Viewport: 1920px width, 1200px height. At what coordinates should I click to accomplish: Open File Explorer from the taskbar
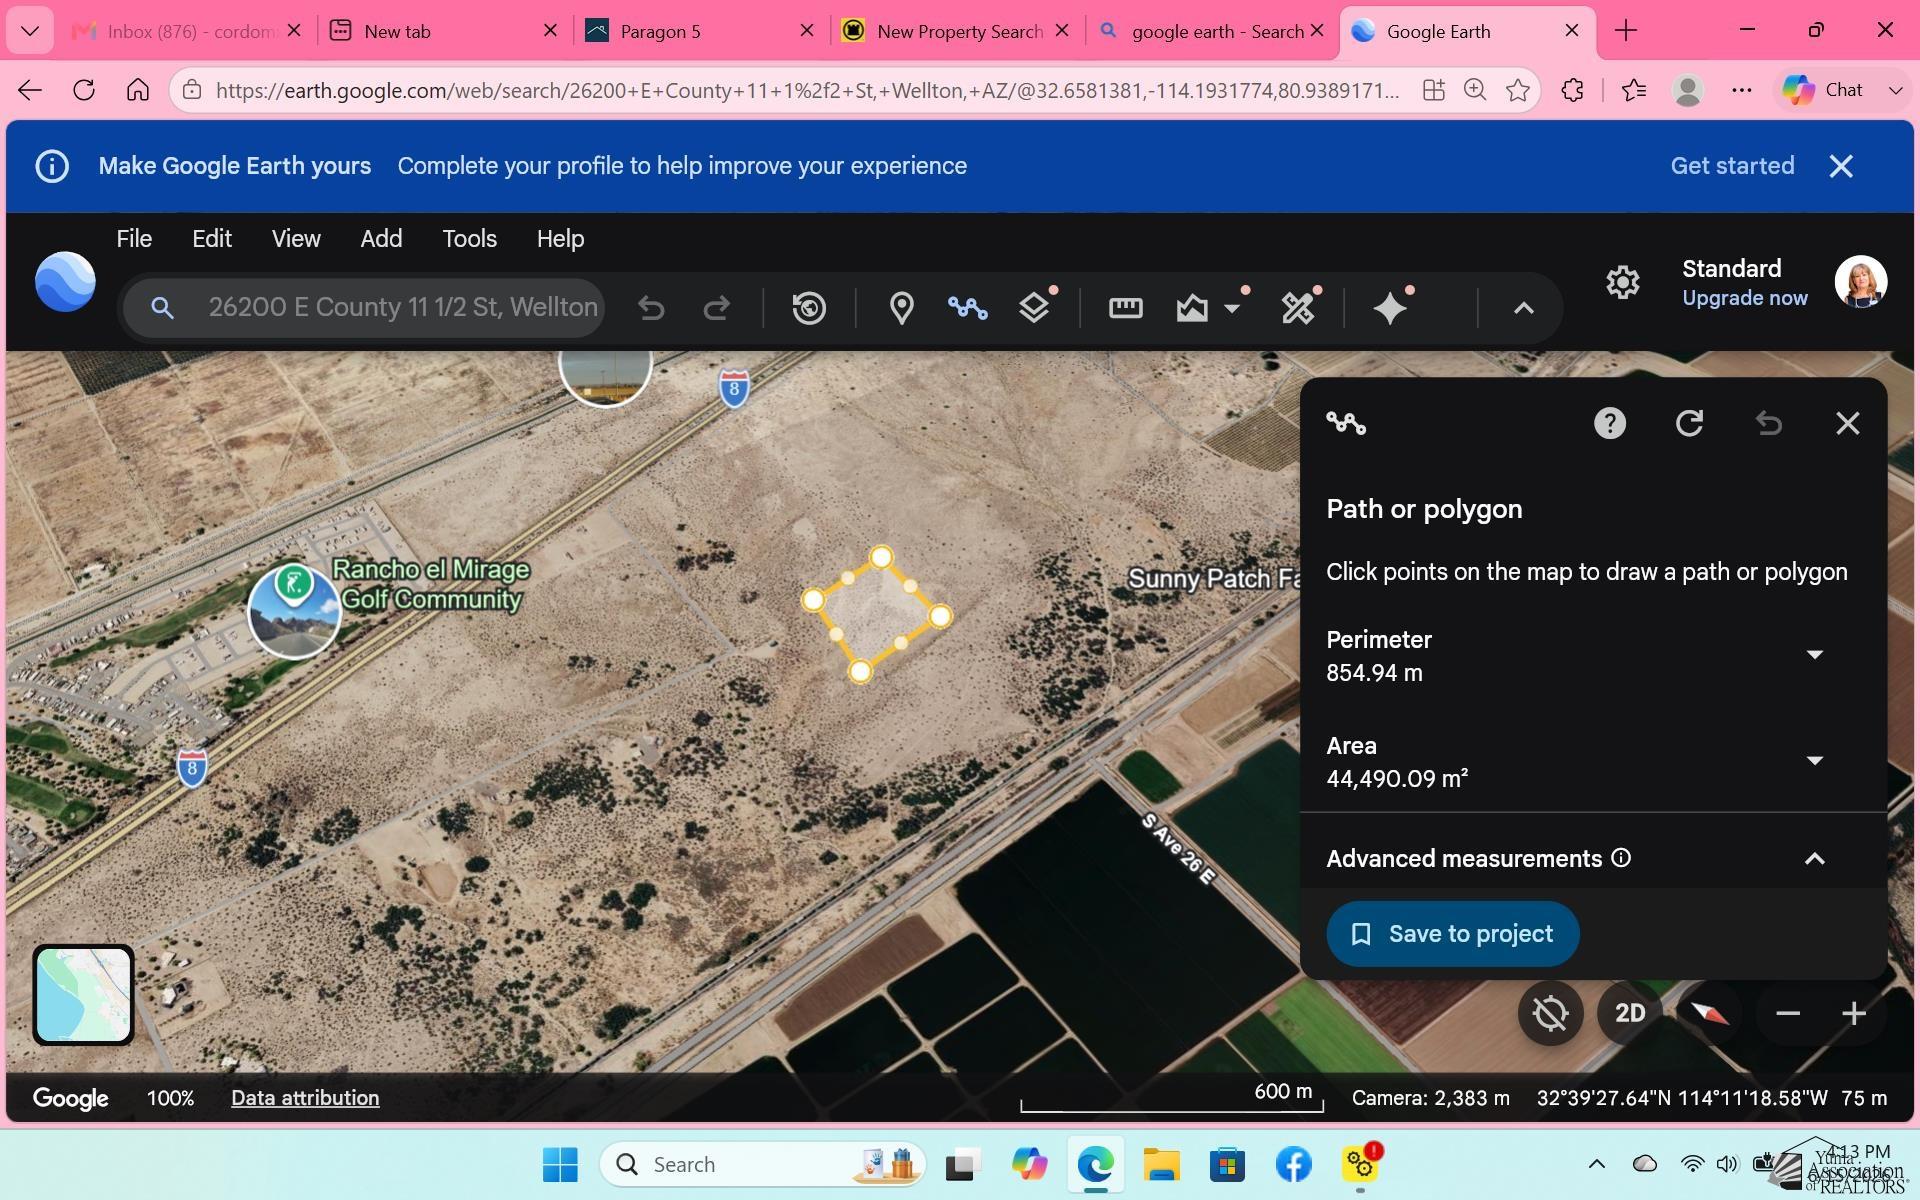coord(1161,1164)
